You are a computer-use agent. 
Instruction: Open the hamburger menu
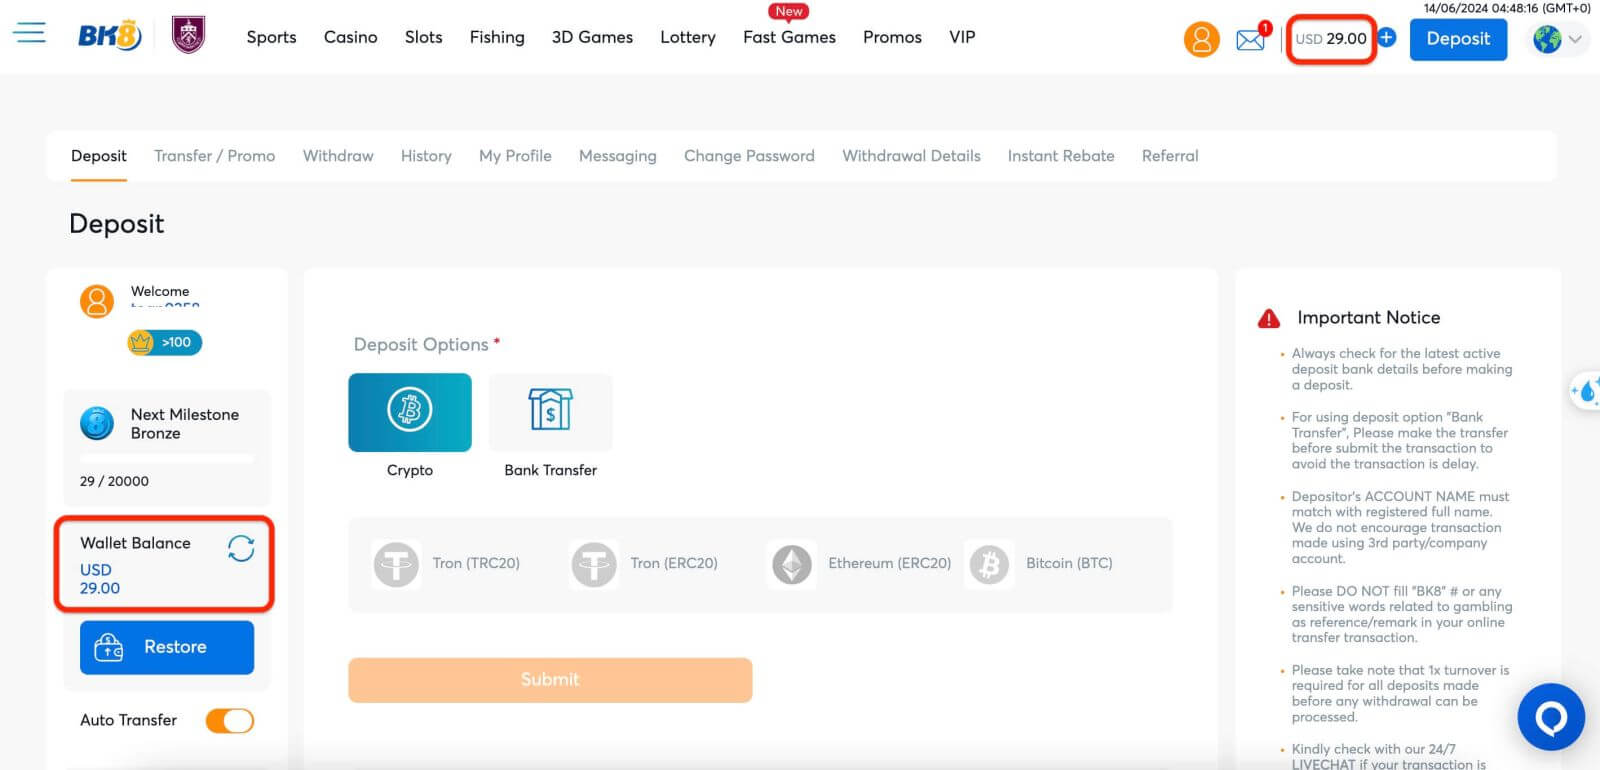tap(29, 34)
